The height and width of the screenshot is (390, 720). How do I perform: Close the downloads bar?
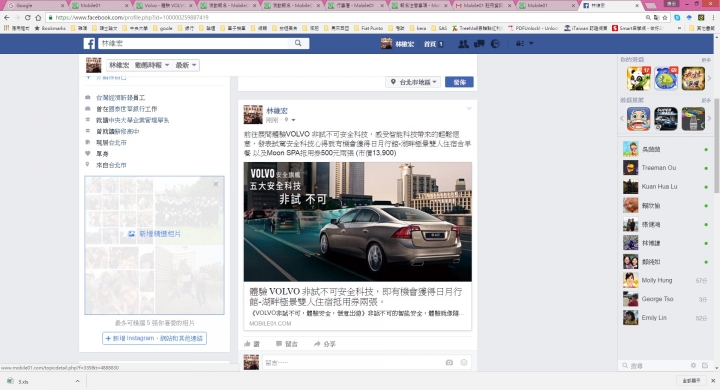713,381
